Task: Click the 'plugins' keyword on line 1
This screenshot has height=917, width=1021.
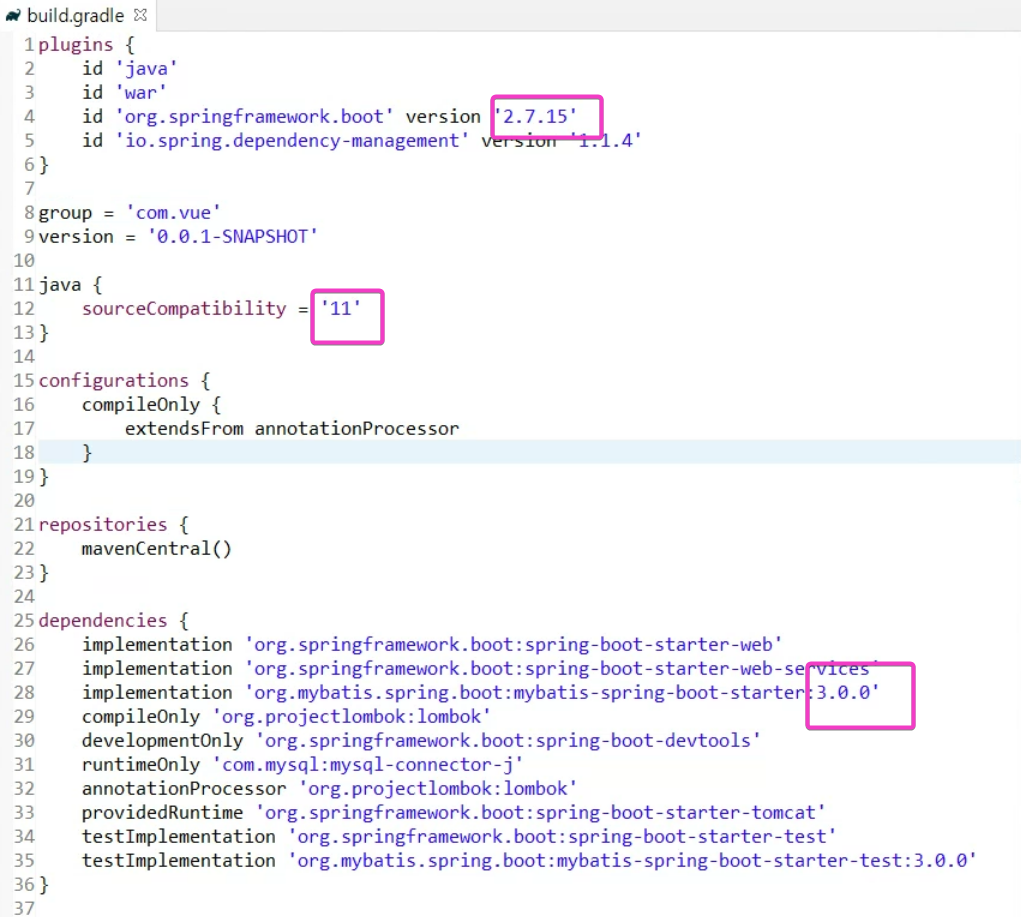Action: click(75, 44)
